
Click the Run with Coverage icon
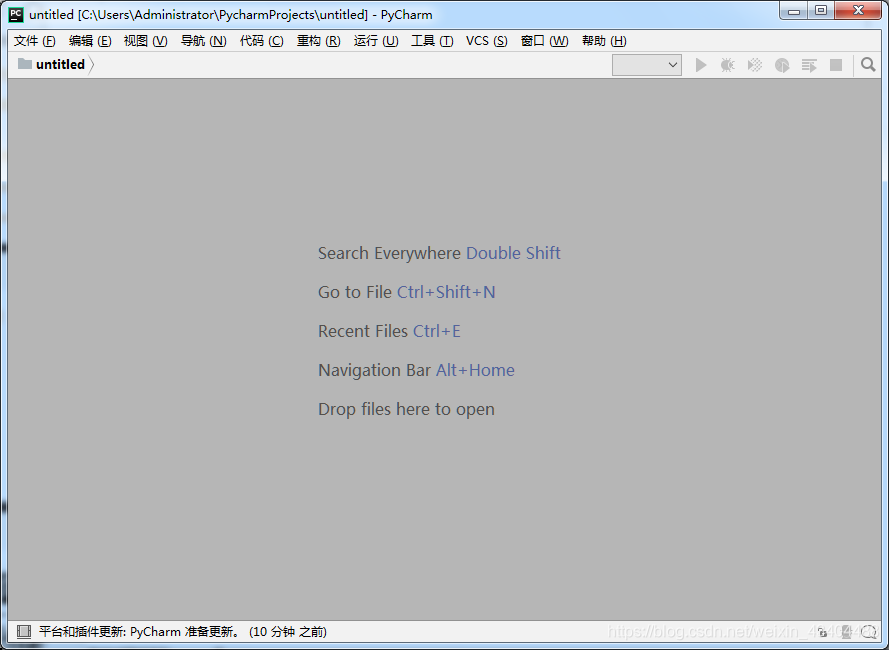pos(755,65)
